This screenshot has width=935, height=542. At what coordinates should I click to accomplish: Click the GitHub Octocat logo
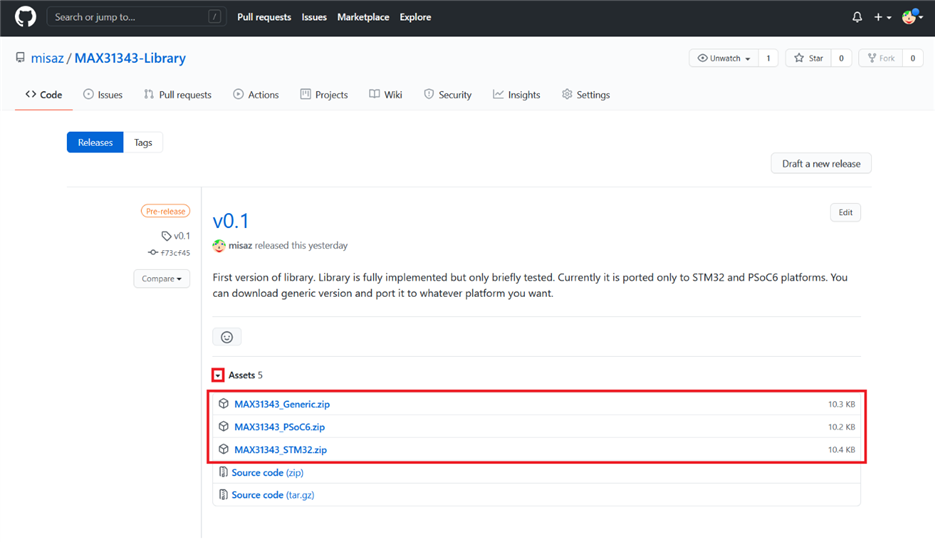pyautogui.click(x=25, y=17)
